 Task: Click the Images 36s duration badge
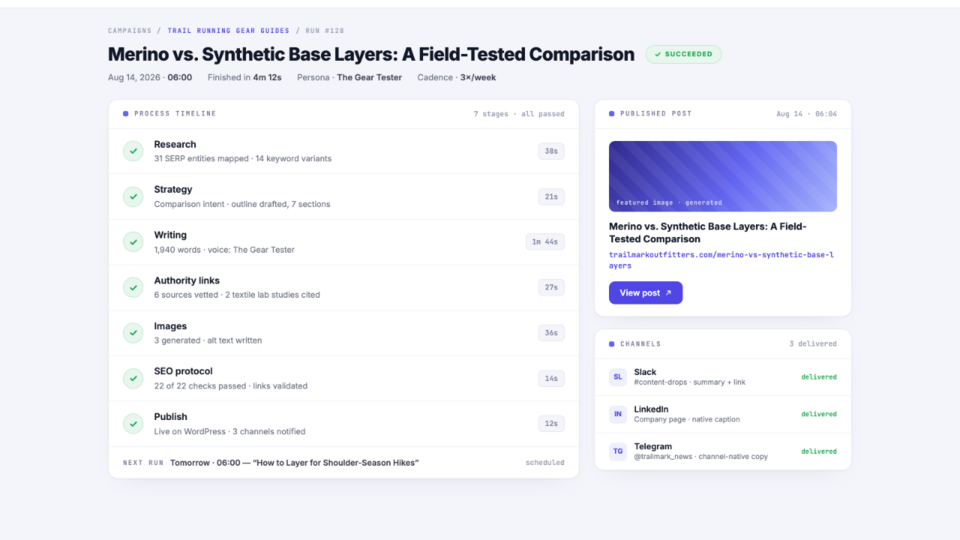click(551, 333)
